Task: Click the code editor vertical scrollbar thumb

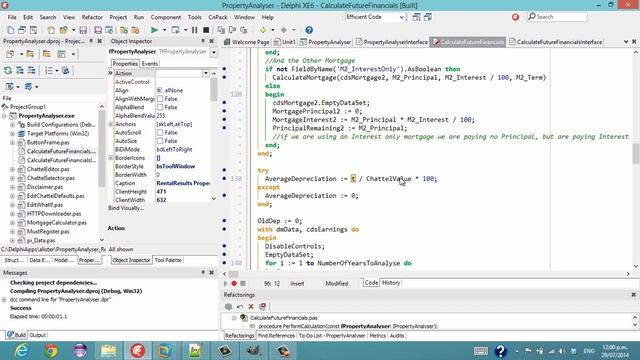Action: point(636,153)
